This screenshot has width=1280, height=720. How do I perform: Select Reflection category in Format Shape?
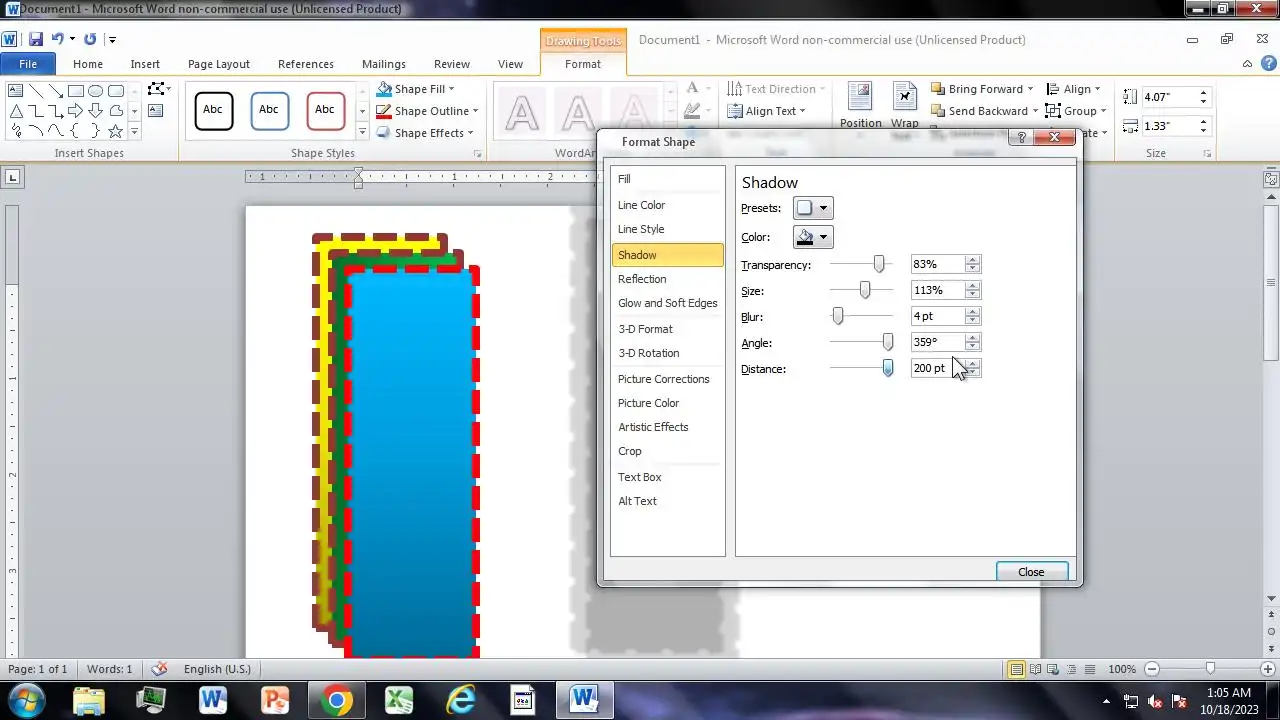click(668, 279)
